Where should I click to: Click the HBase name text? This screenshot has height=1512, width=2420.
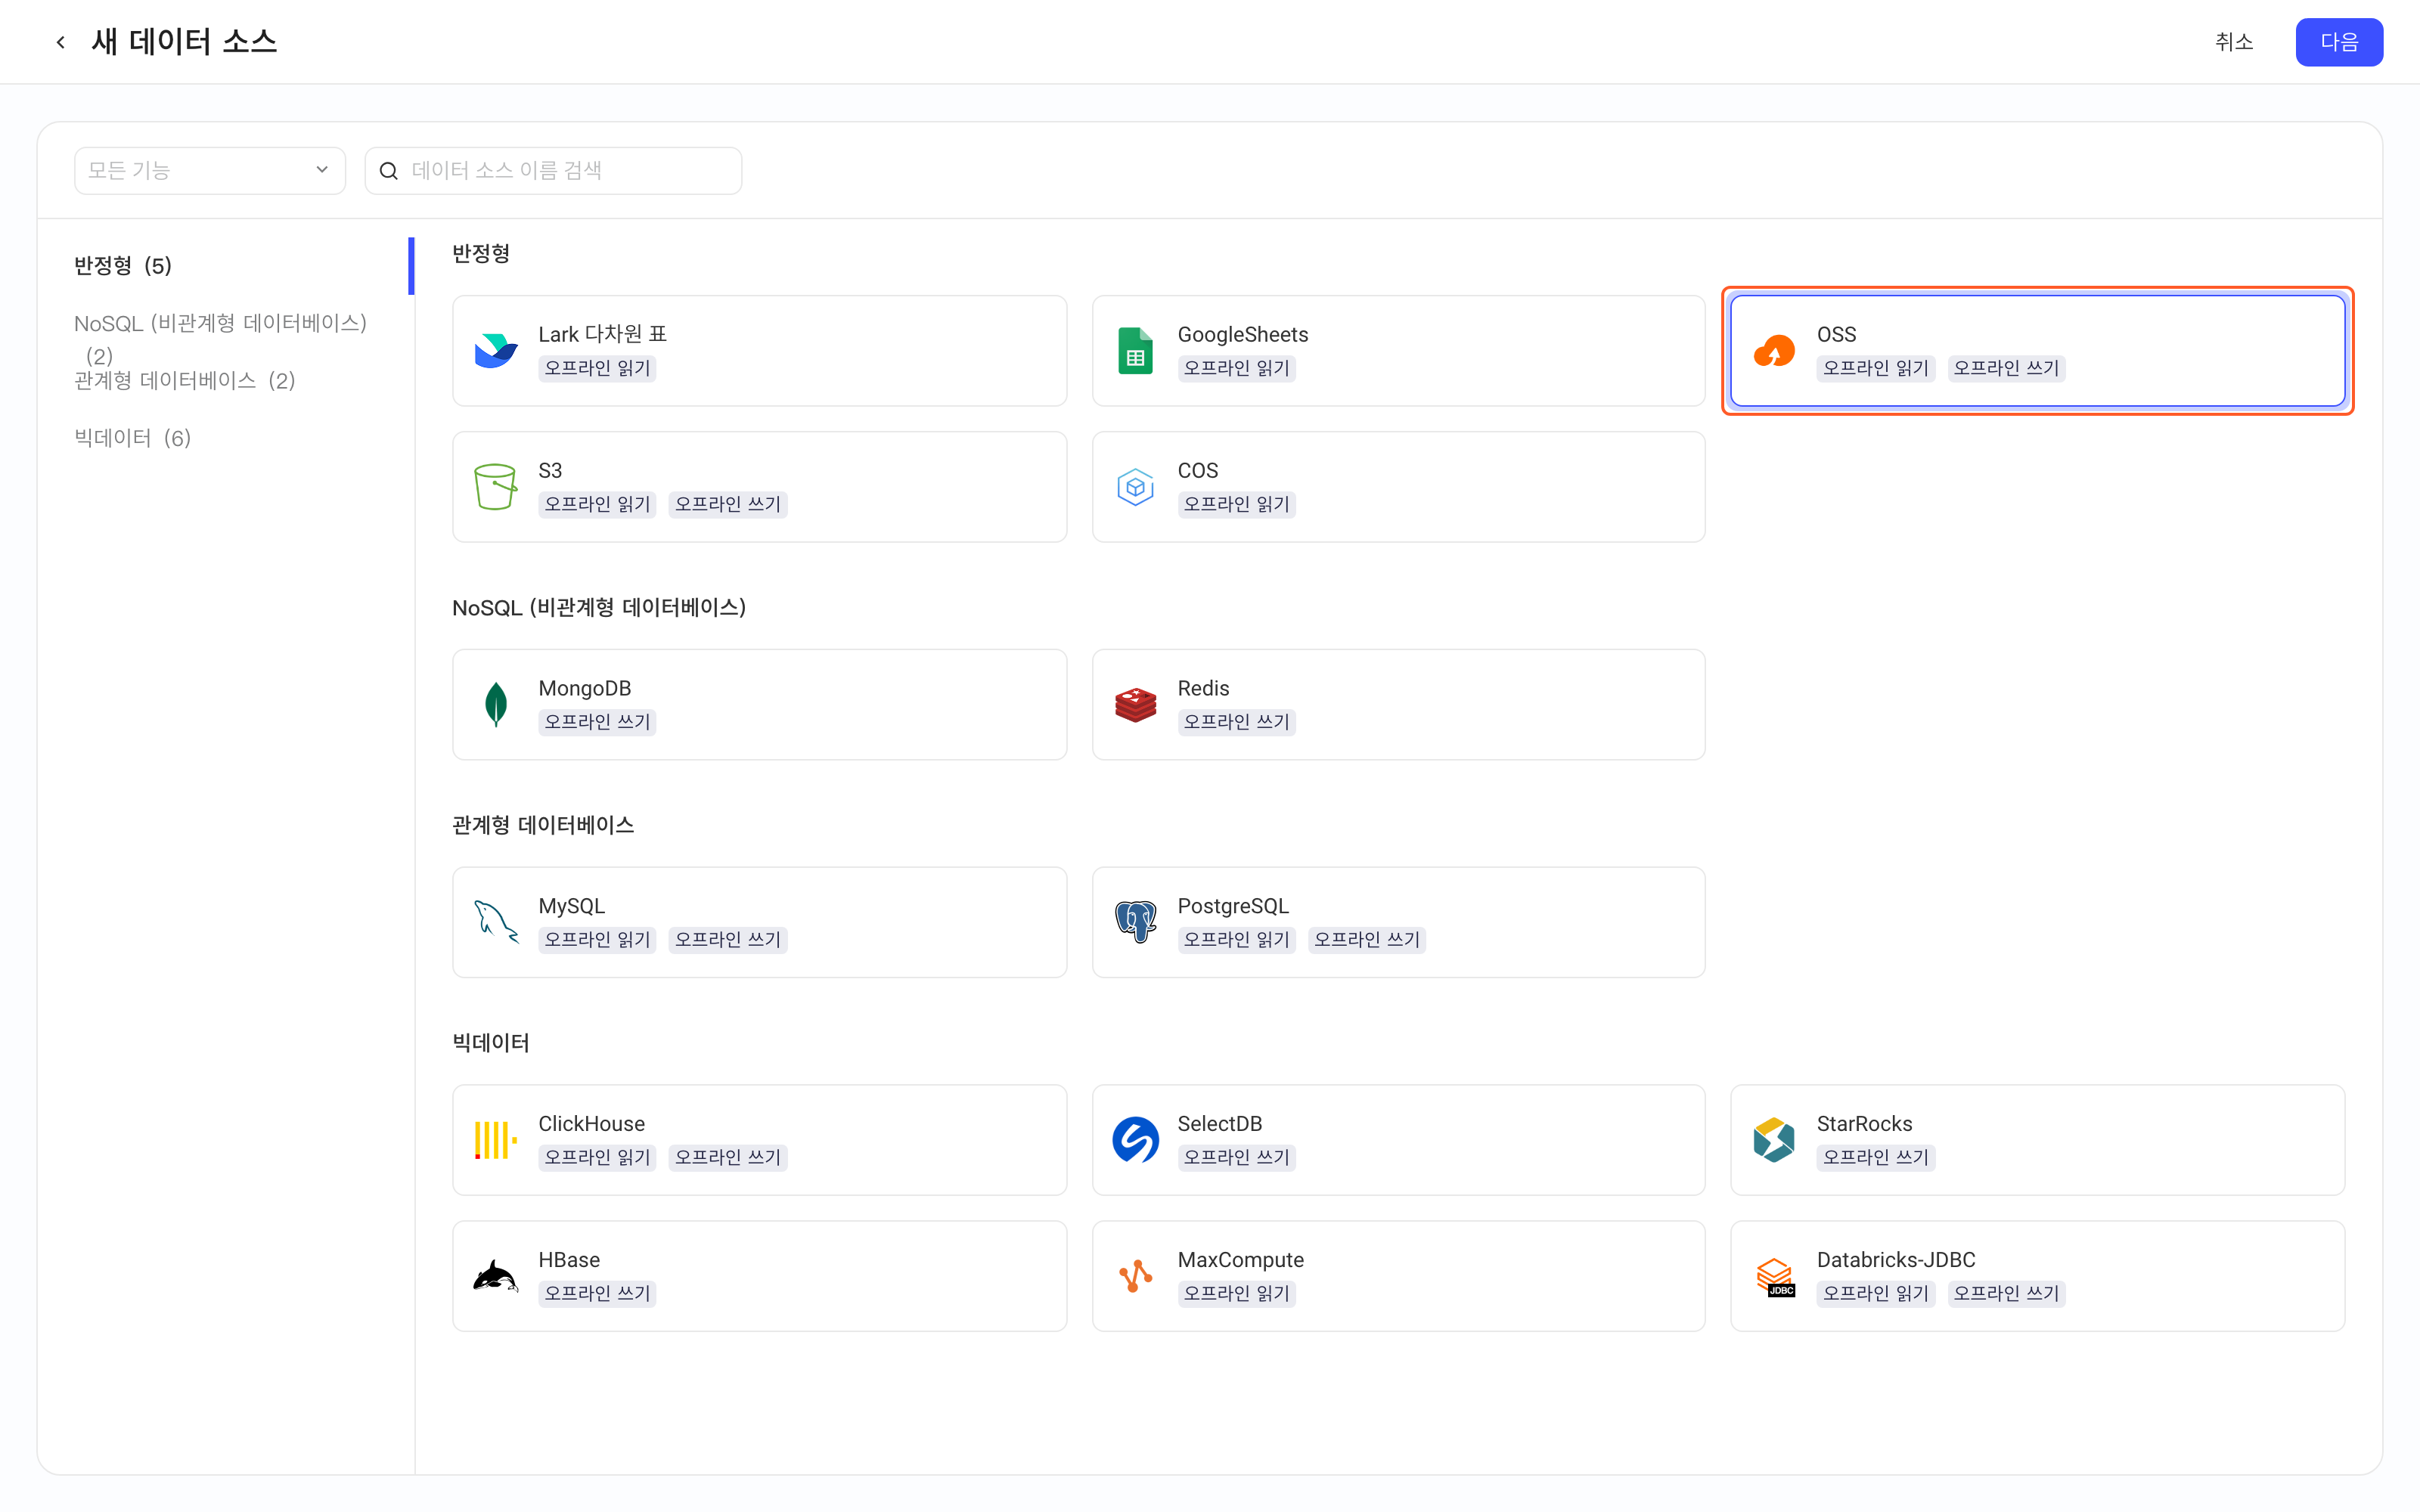pos(569,1260)
